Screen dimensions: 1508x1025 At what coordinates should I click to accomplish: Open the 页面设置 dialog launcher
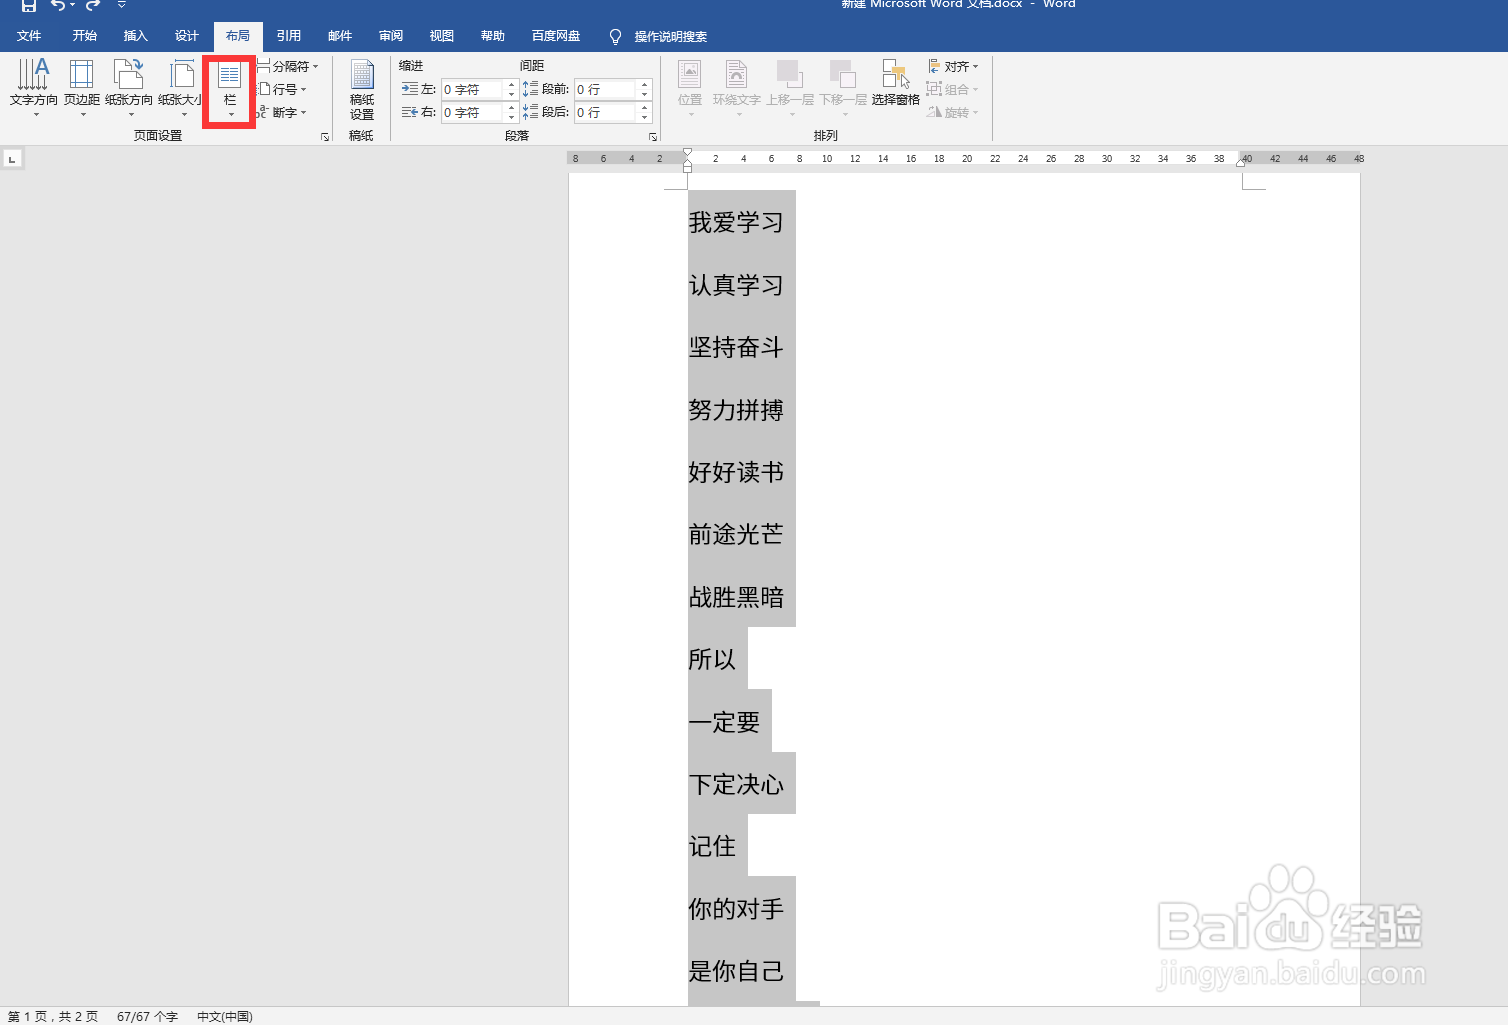tap(325, 136)
